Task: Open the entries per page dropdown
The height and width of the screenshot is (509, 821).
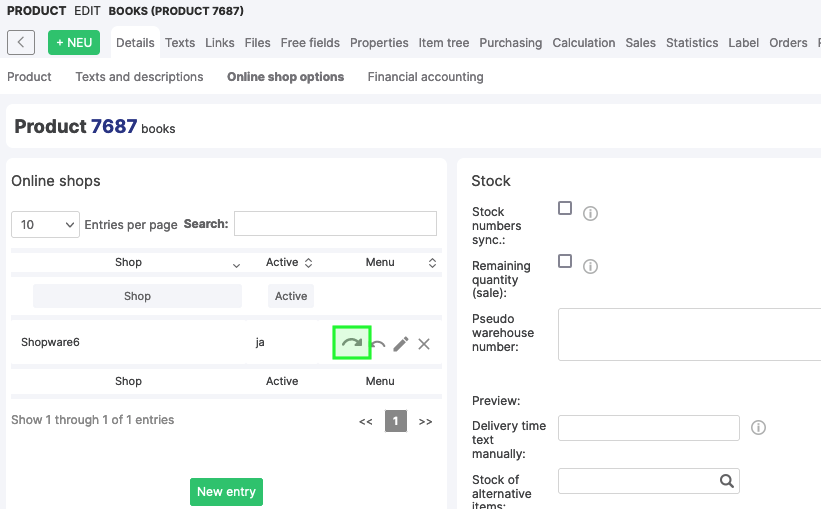Action: (45, 225)
